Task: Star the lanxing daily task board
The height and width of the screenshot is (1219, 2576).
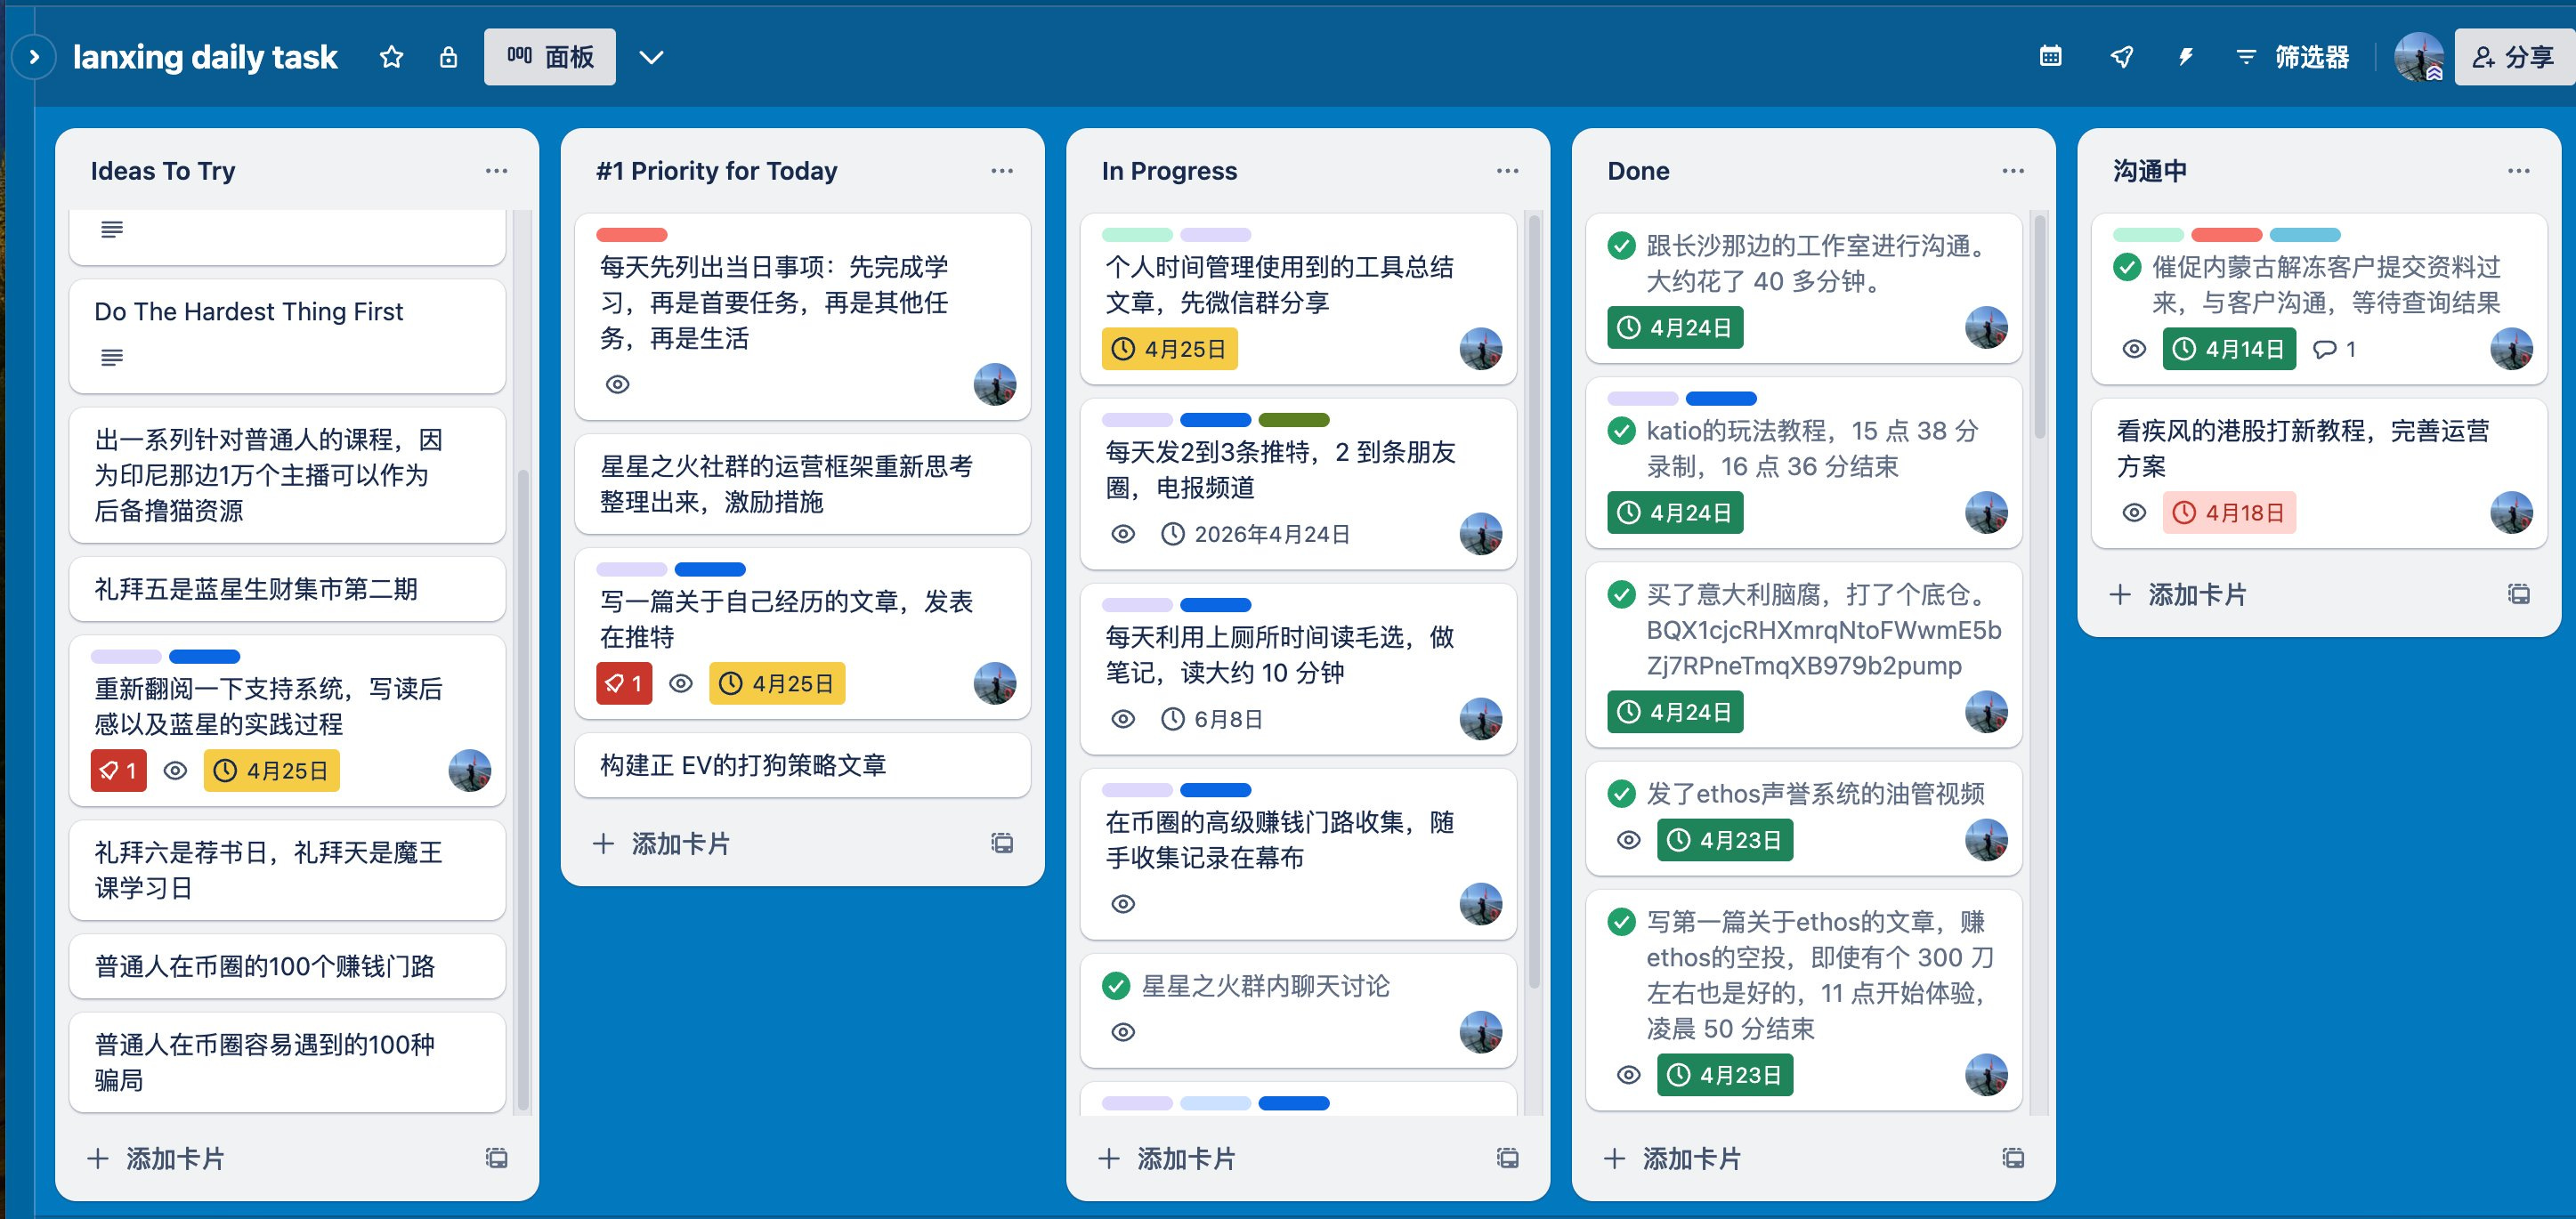Action: (391, 57)
